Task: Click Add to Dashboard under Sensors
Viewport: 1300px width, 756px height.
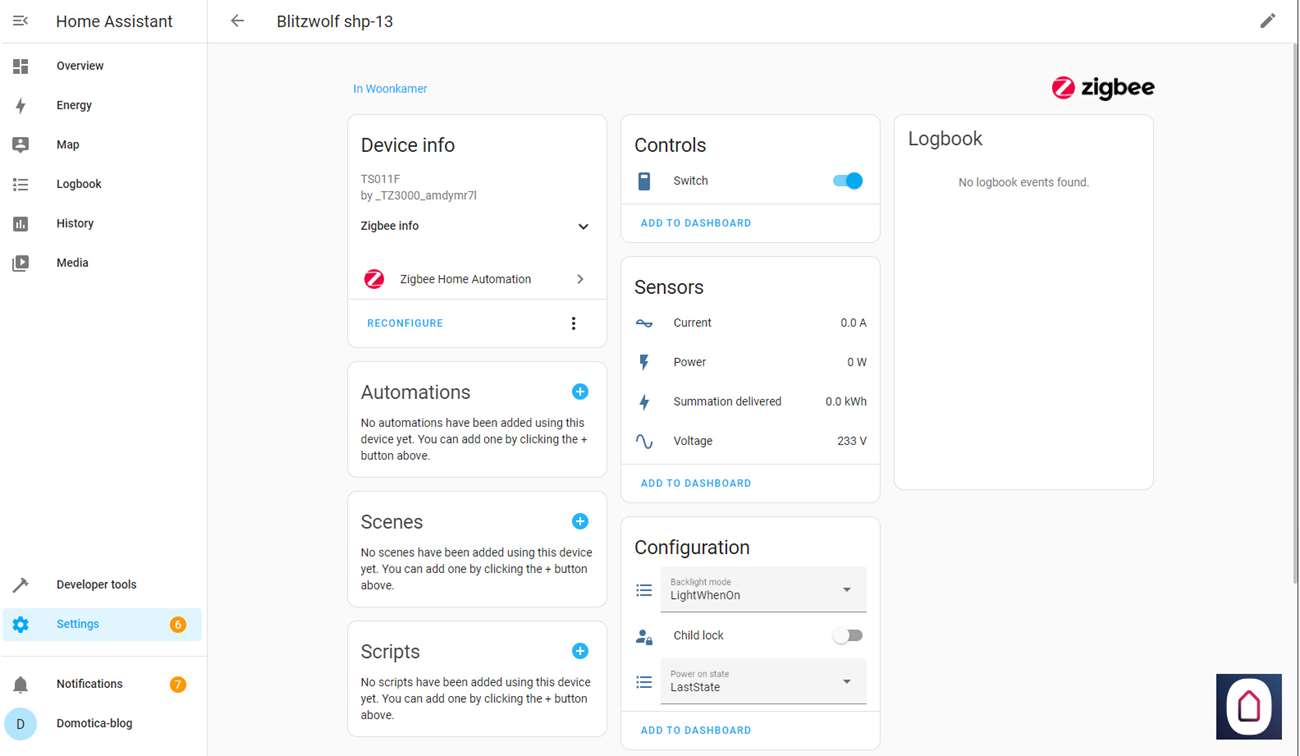Action: [696, 483]
